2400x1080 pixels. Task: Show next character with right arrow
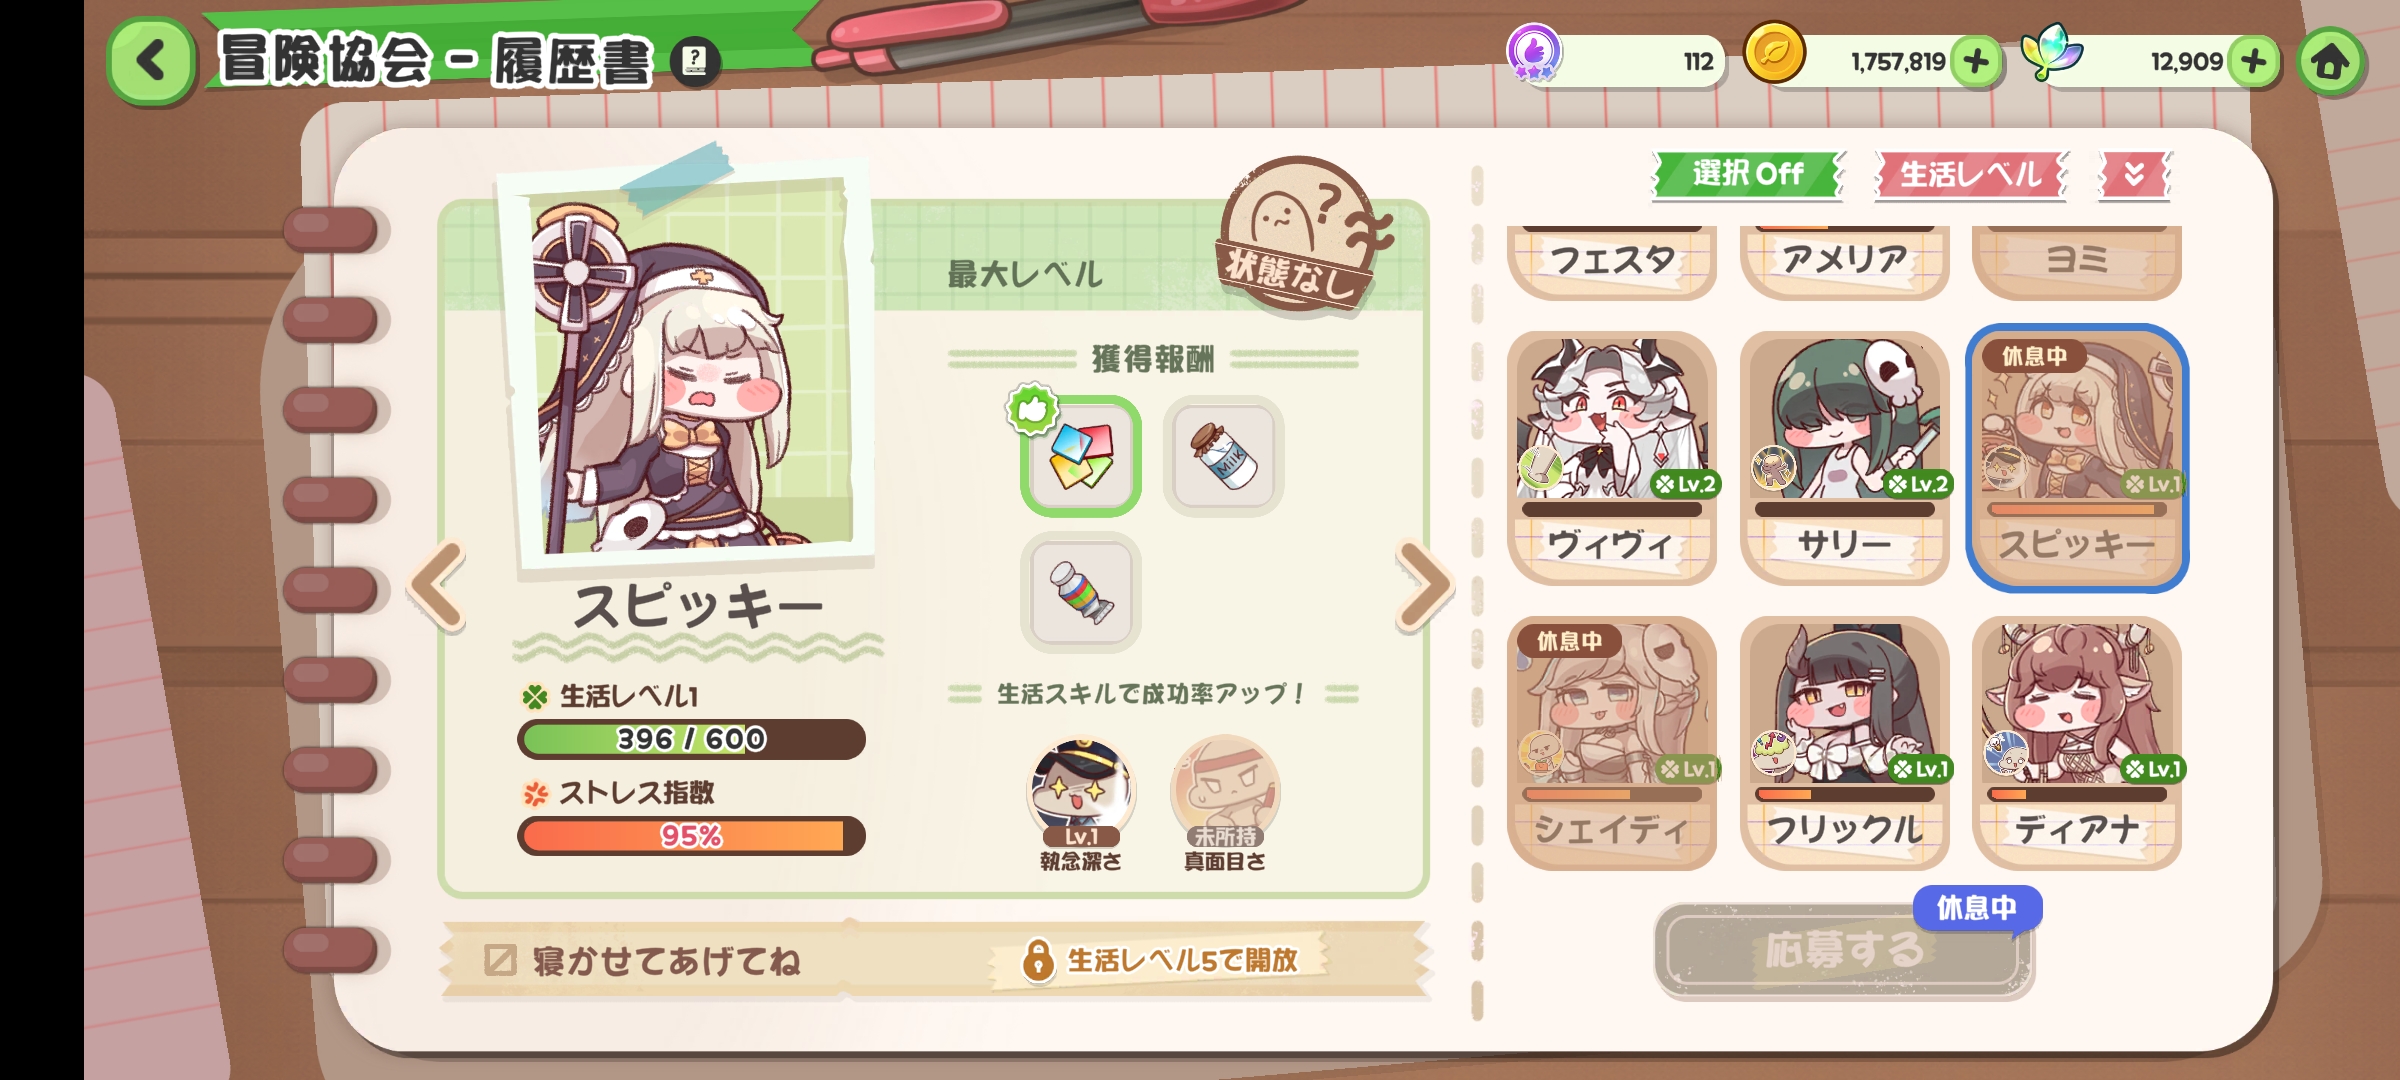[1424, 586]
